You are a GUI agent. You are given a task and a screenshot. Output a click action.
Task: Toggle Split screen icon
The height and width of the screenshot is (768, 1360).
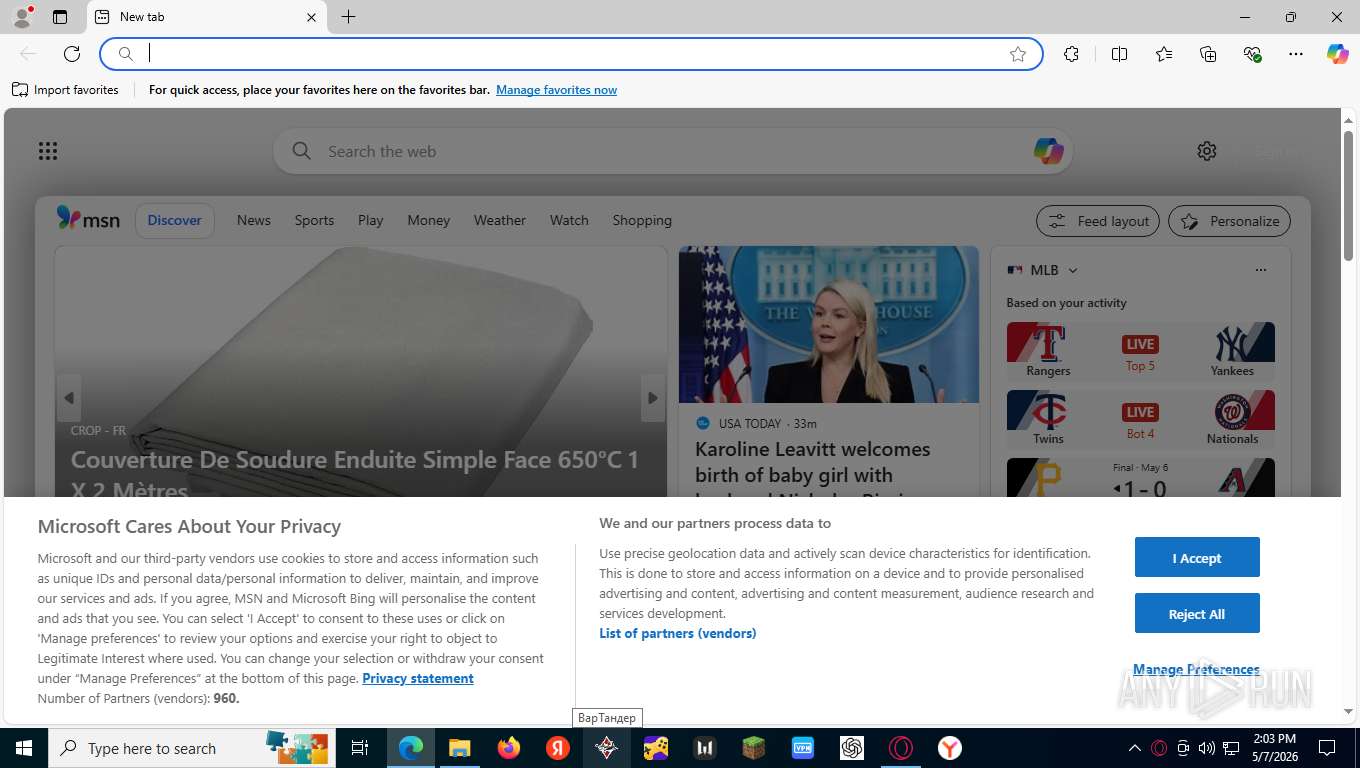pos(1119,54)
